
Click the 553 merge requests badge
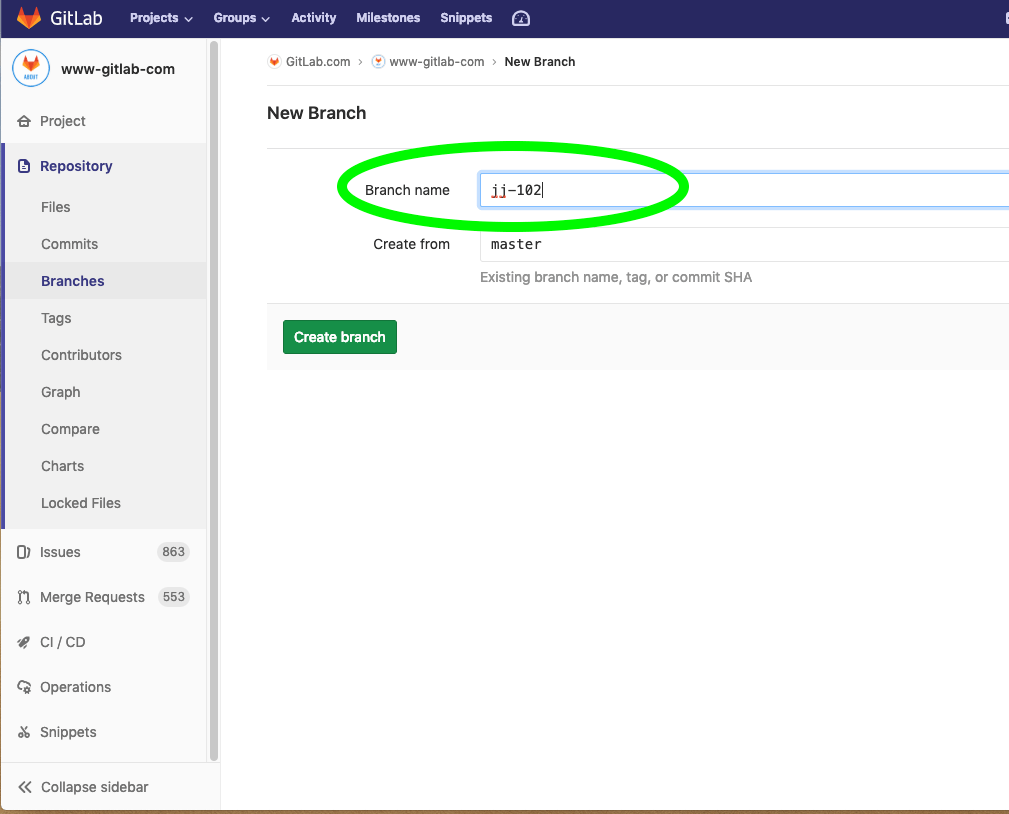point(174,597)
